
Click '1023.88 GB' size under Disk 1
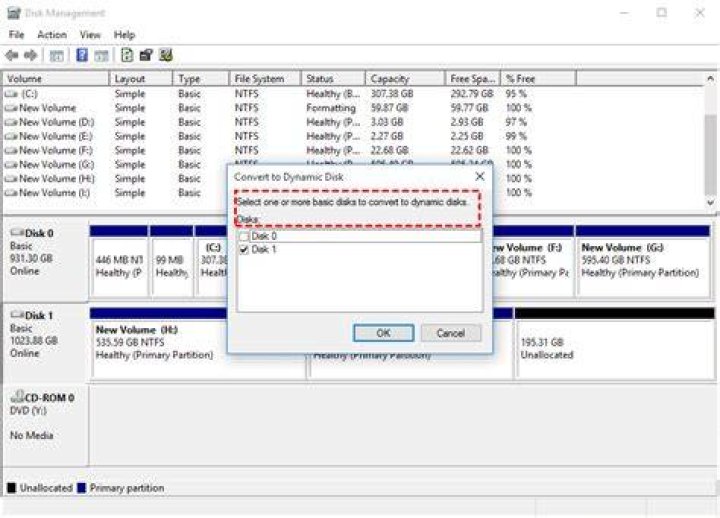click(34, 341)
